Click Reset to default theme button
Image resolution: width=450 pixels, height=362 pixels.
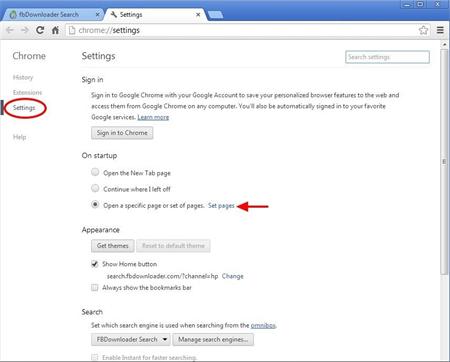click(x=173, y=246)
